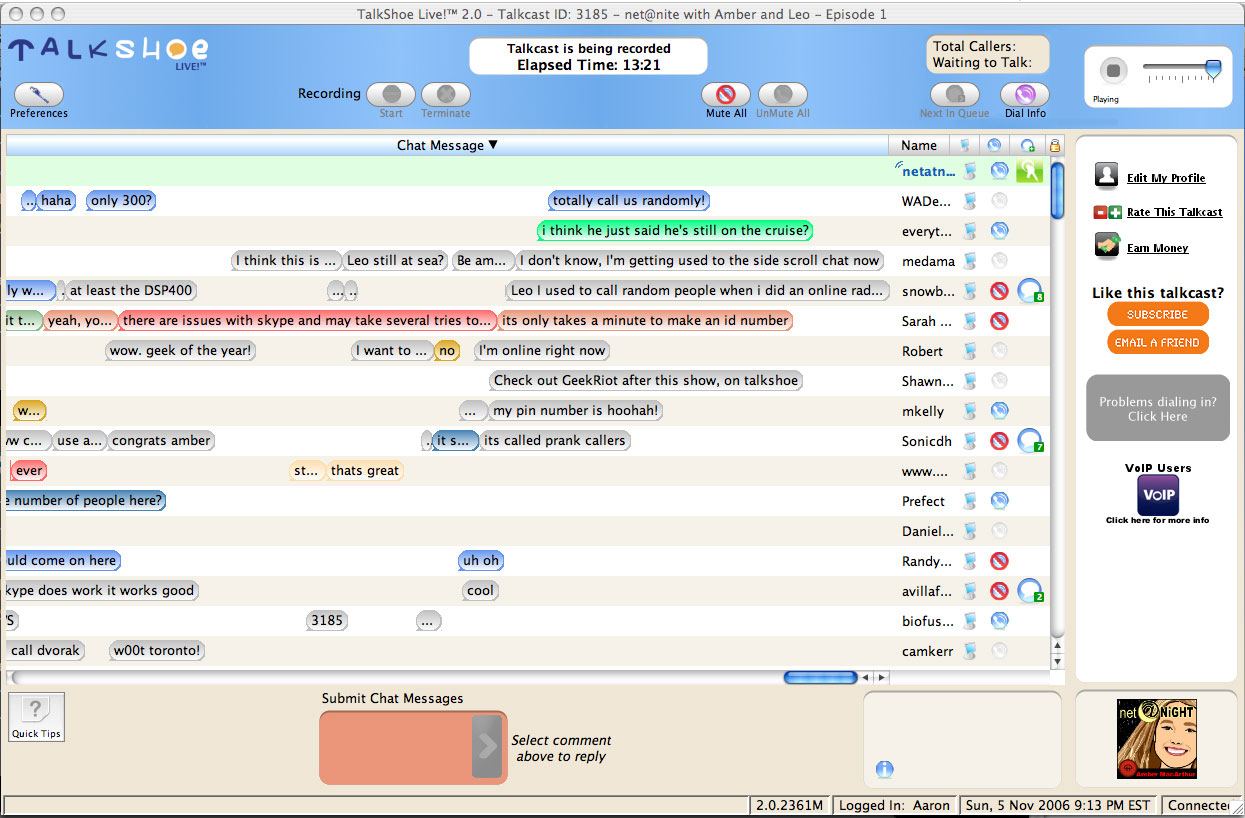Adjust the playback volume slider handle
Viewport: 1245px width, 818px height.
(1213, 68)
